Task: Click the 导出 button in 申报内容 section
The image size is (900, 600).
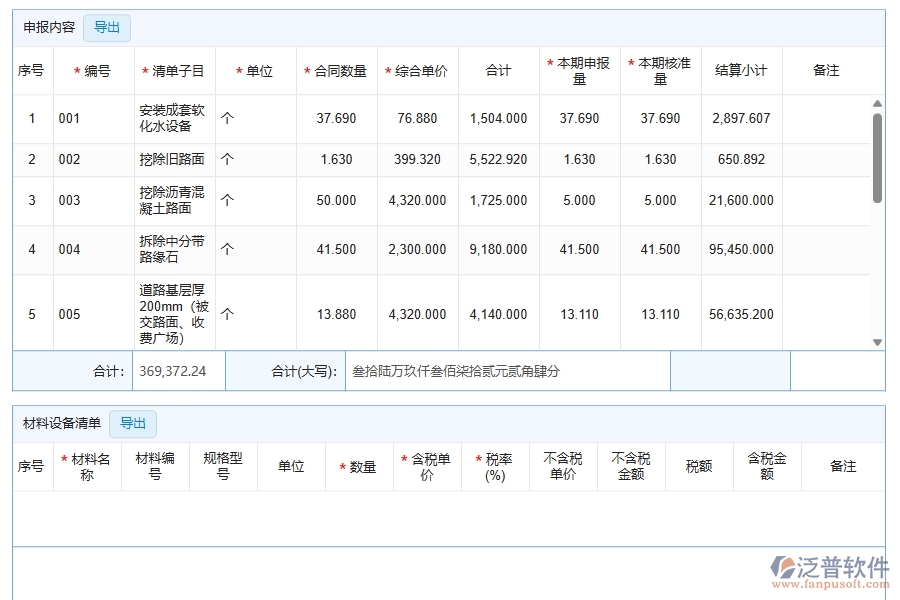Action: (106, 28)
